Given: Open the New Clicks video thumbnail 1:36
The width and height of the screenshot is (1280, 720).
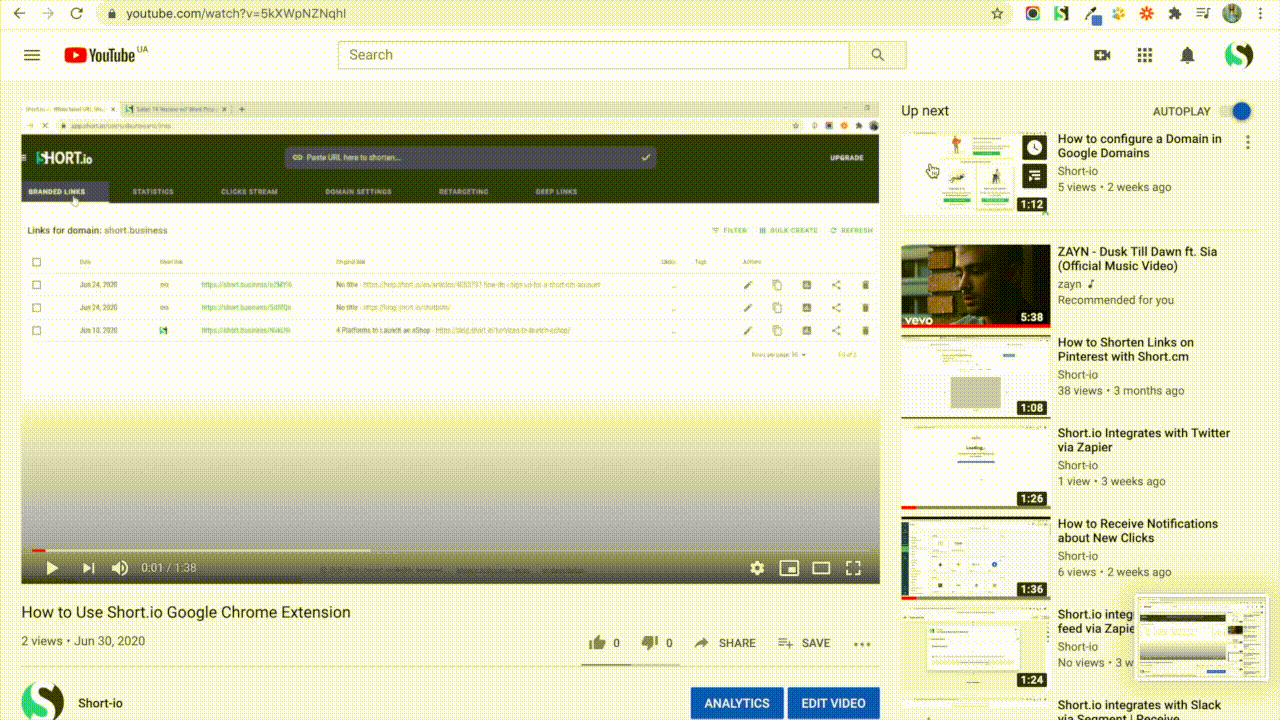Looking at the screenshot, I should (976, 559).
